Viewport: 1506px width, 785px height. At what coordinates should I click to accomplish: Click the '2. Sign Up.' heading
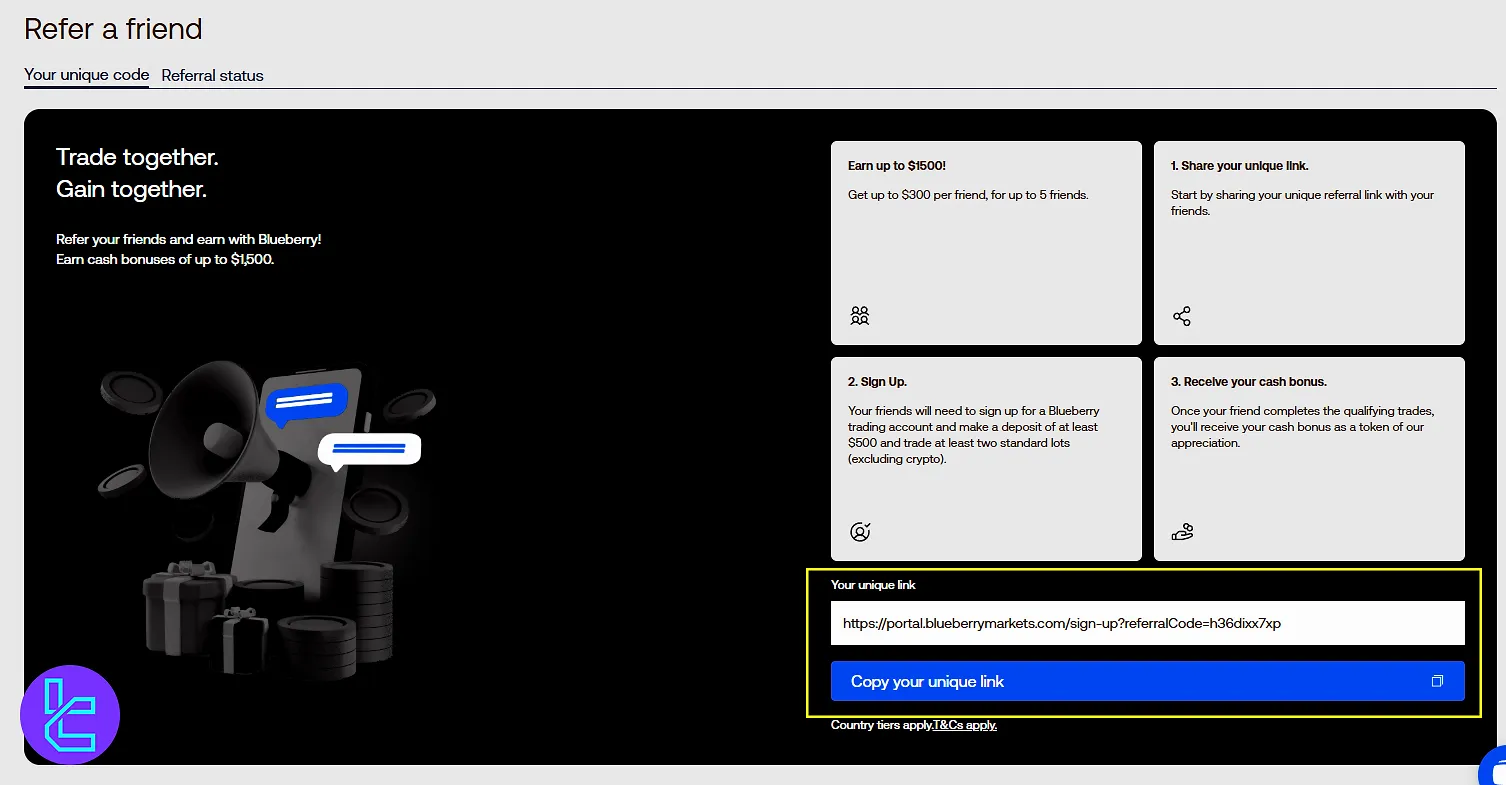point(877,382)
